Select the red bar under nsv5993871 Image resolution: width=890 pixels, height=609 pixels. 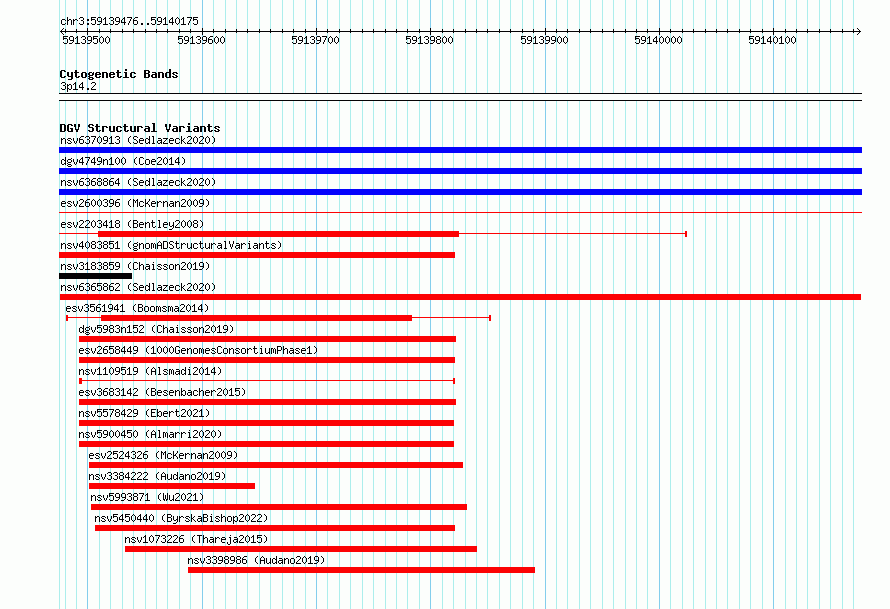coord(279,507)
